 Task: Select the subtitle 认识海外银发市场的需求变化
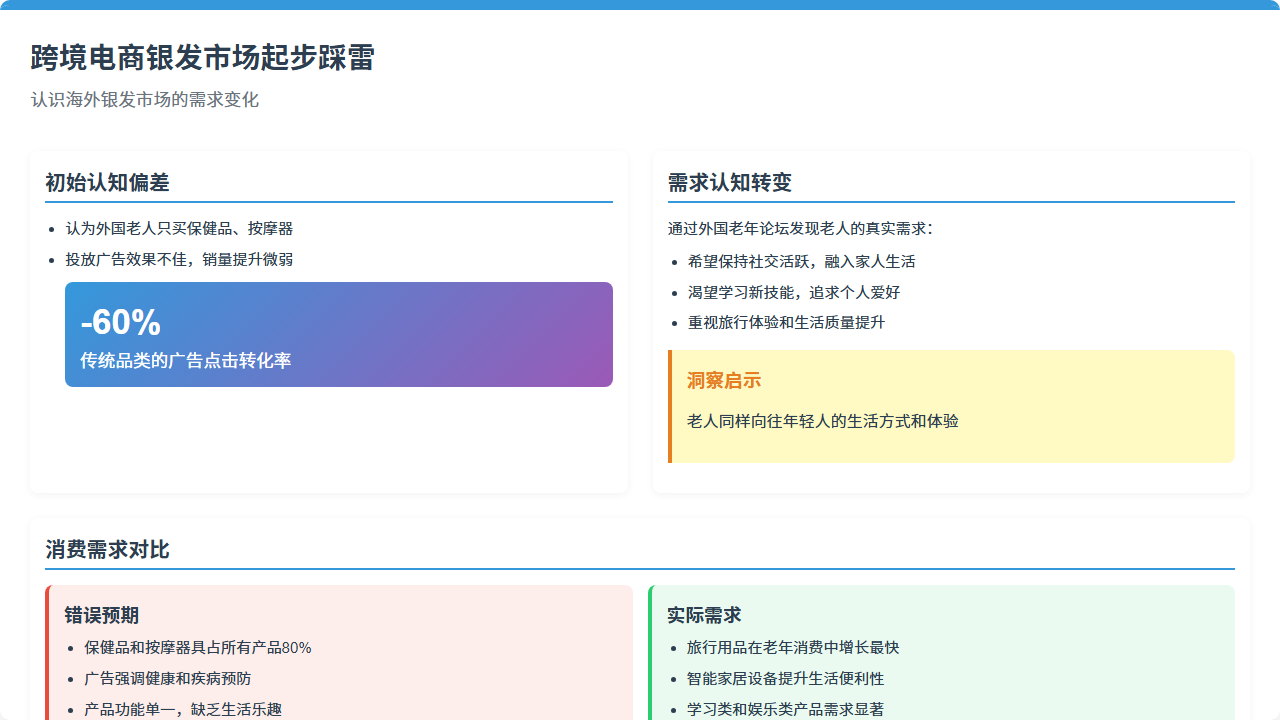(x=145, y=100)
